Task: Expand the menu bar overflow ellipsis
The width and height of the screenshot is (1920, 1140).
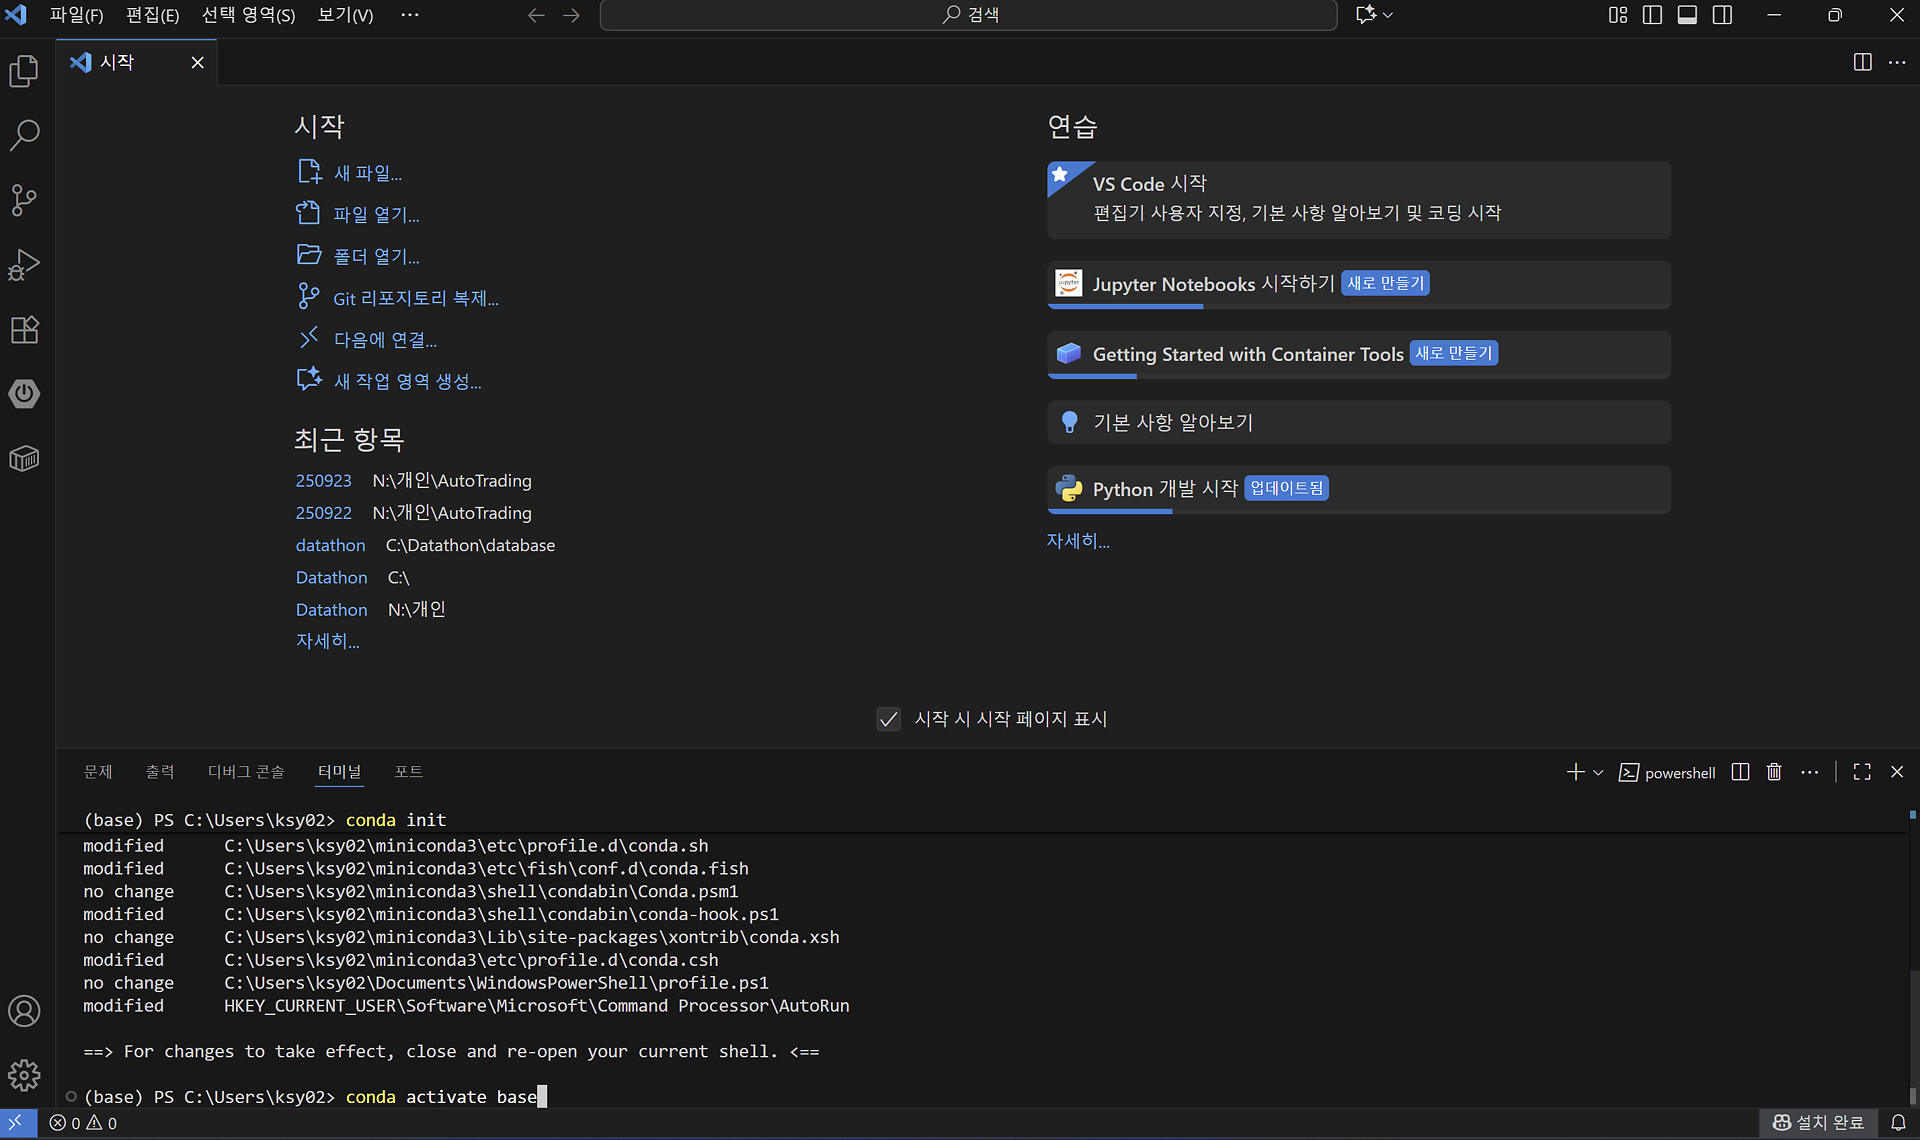Action: 410,15
